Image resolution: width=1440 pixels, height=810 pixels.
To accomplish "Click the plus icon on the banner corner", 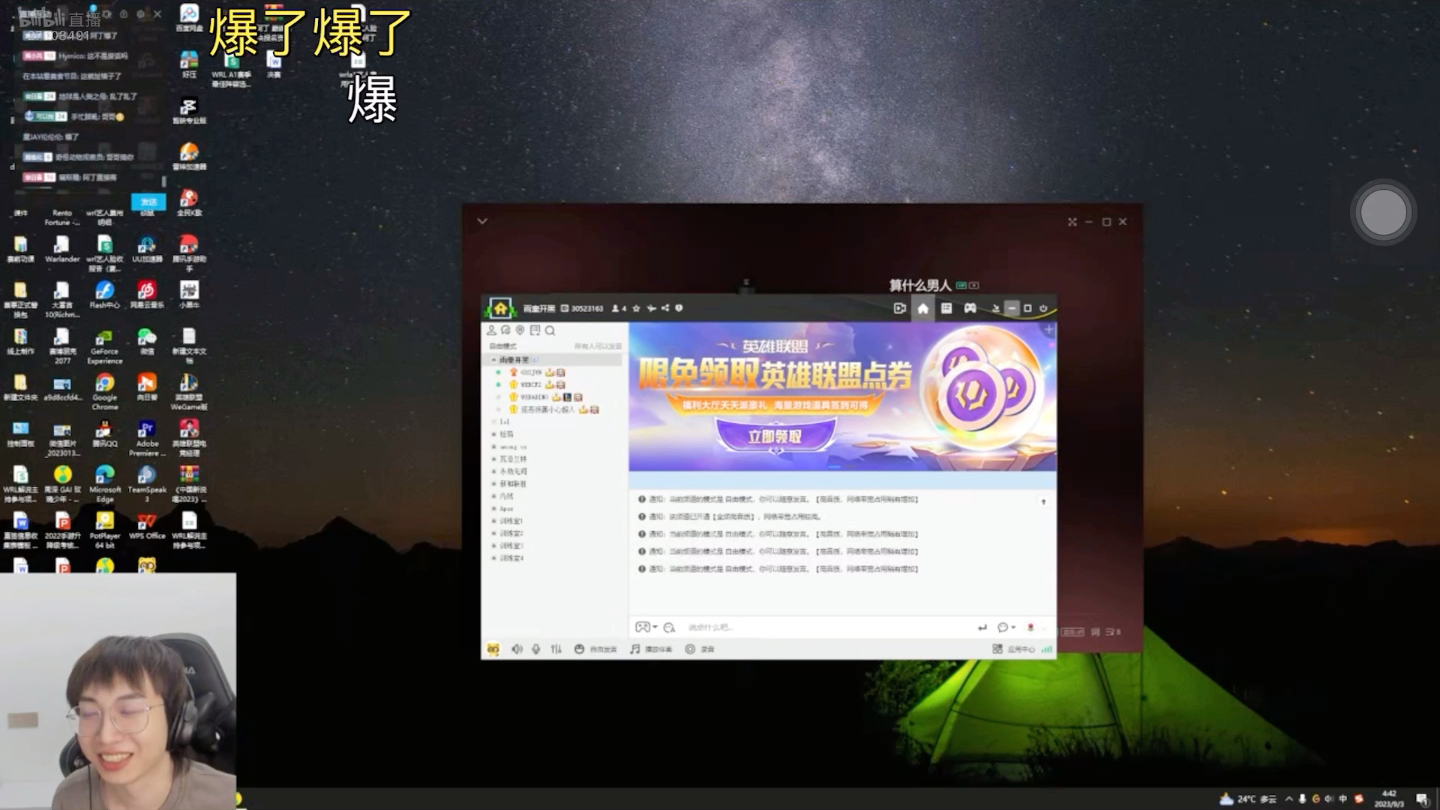I will point(1048,330).
